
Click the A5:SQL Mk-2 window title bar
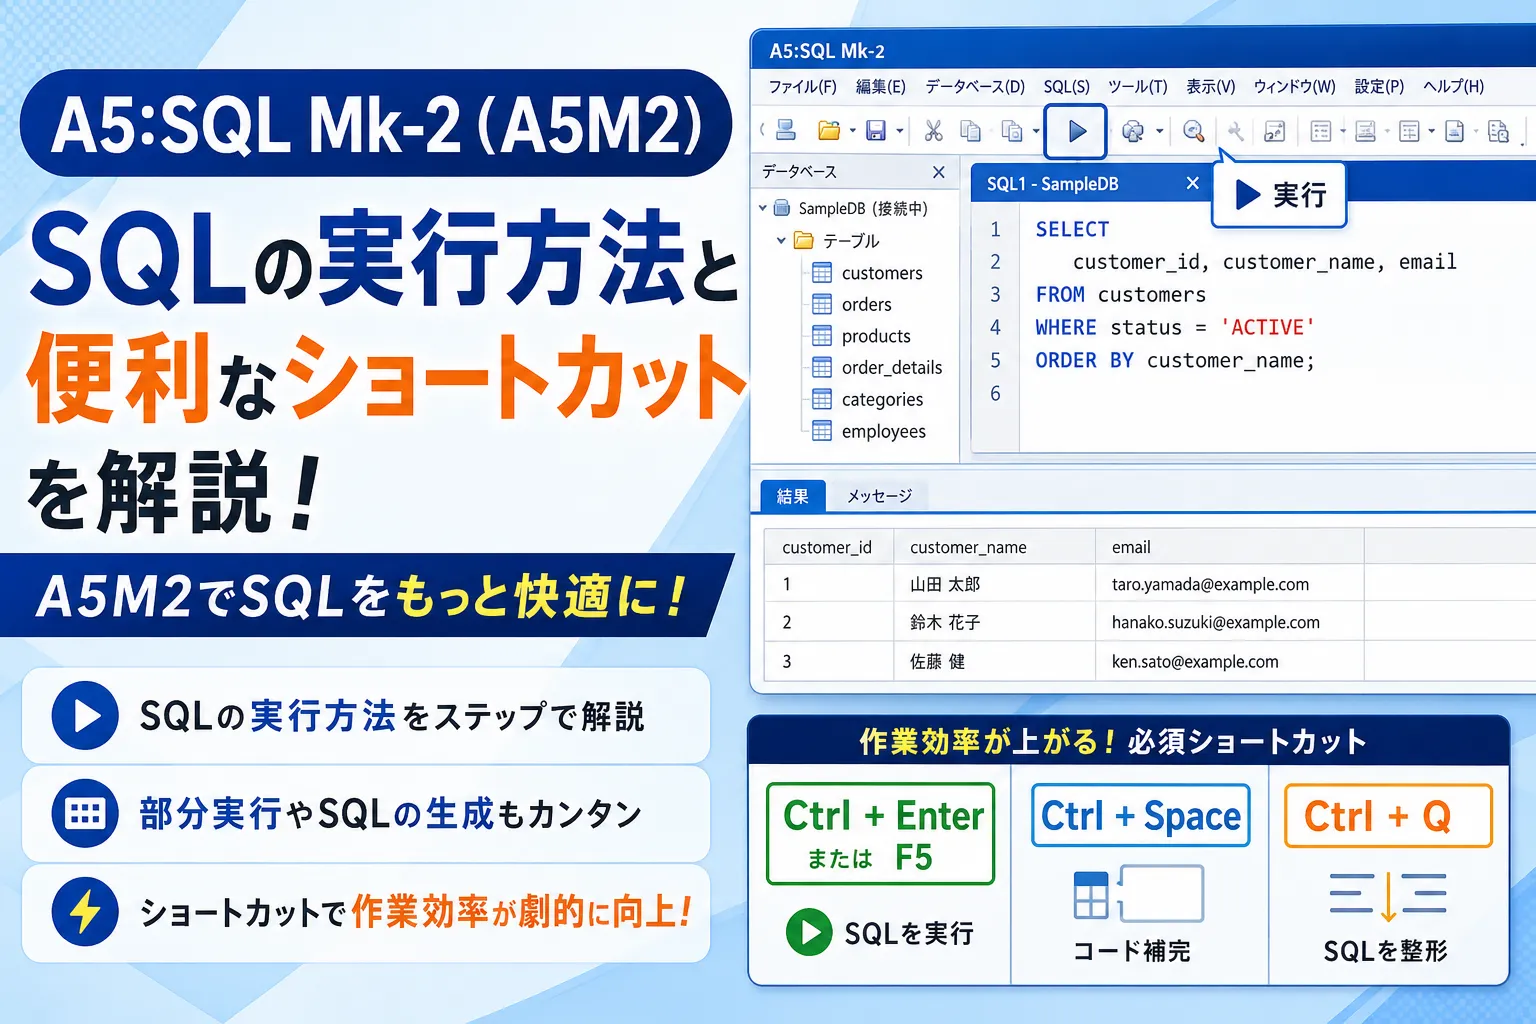(x=1143, y=51)
